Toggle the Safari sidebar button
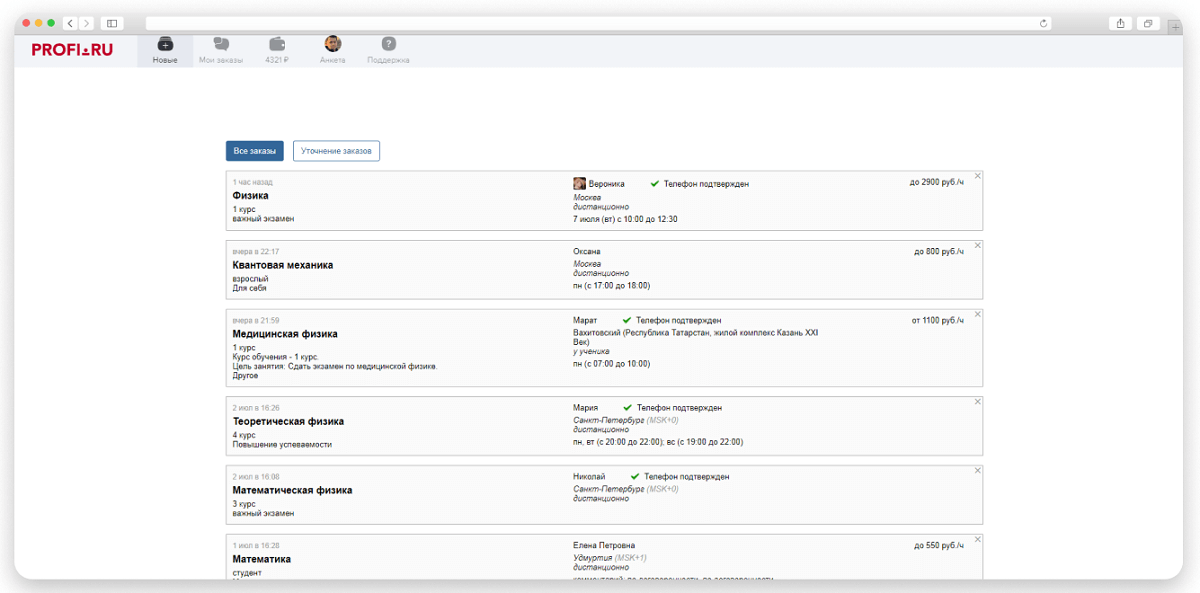 point(111,23)
